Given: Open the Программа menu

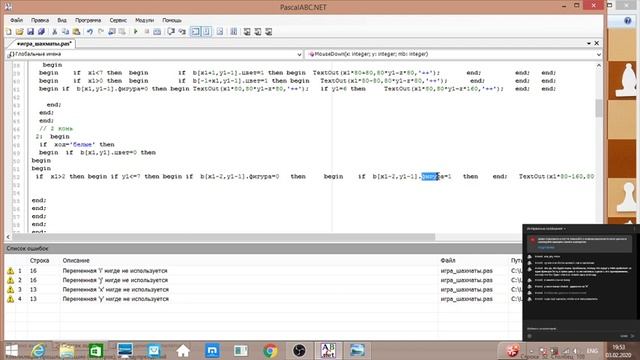Looking at the screenshot, I should coord(88,20).
